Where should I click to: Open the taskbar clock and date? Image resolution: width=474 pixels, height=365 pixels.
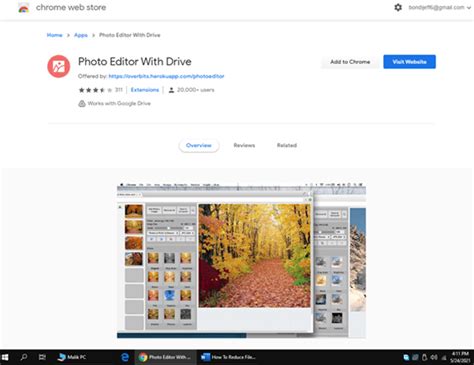coord(460,357)
